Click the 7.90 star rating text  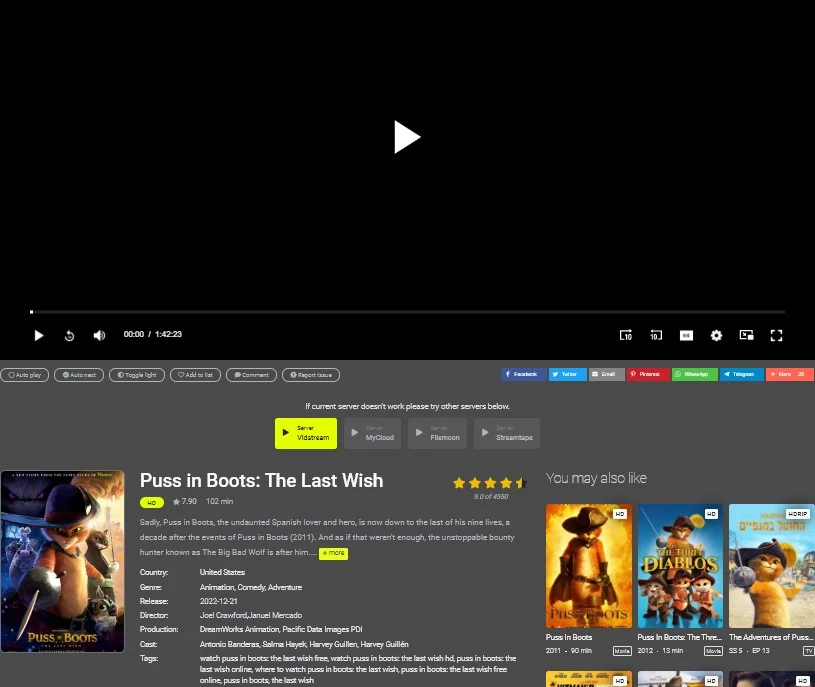(x=185, y=501)
